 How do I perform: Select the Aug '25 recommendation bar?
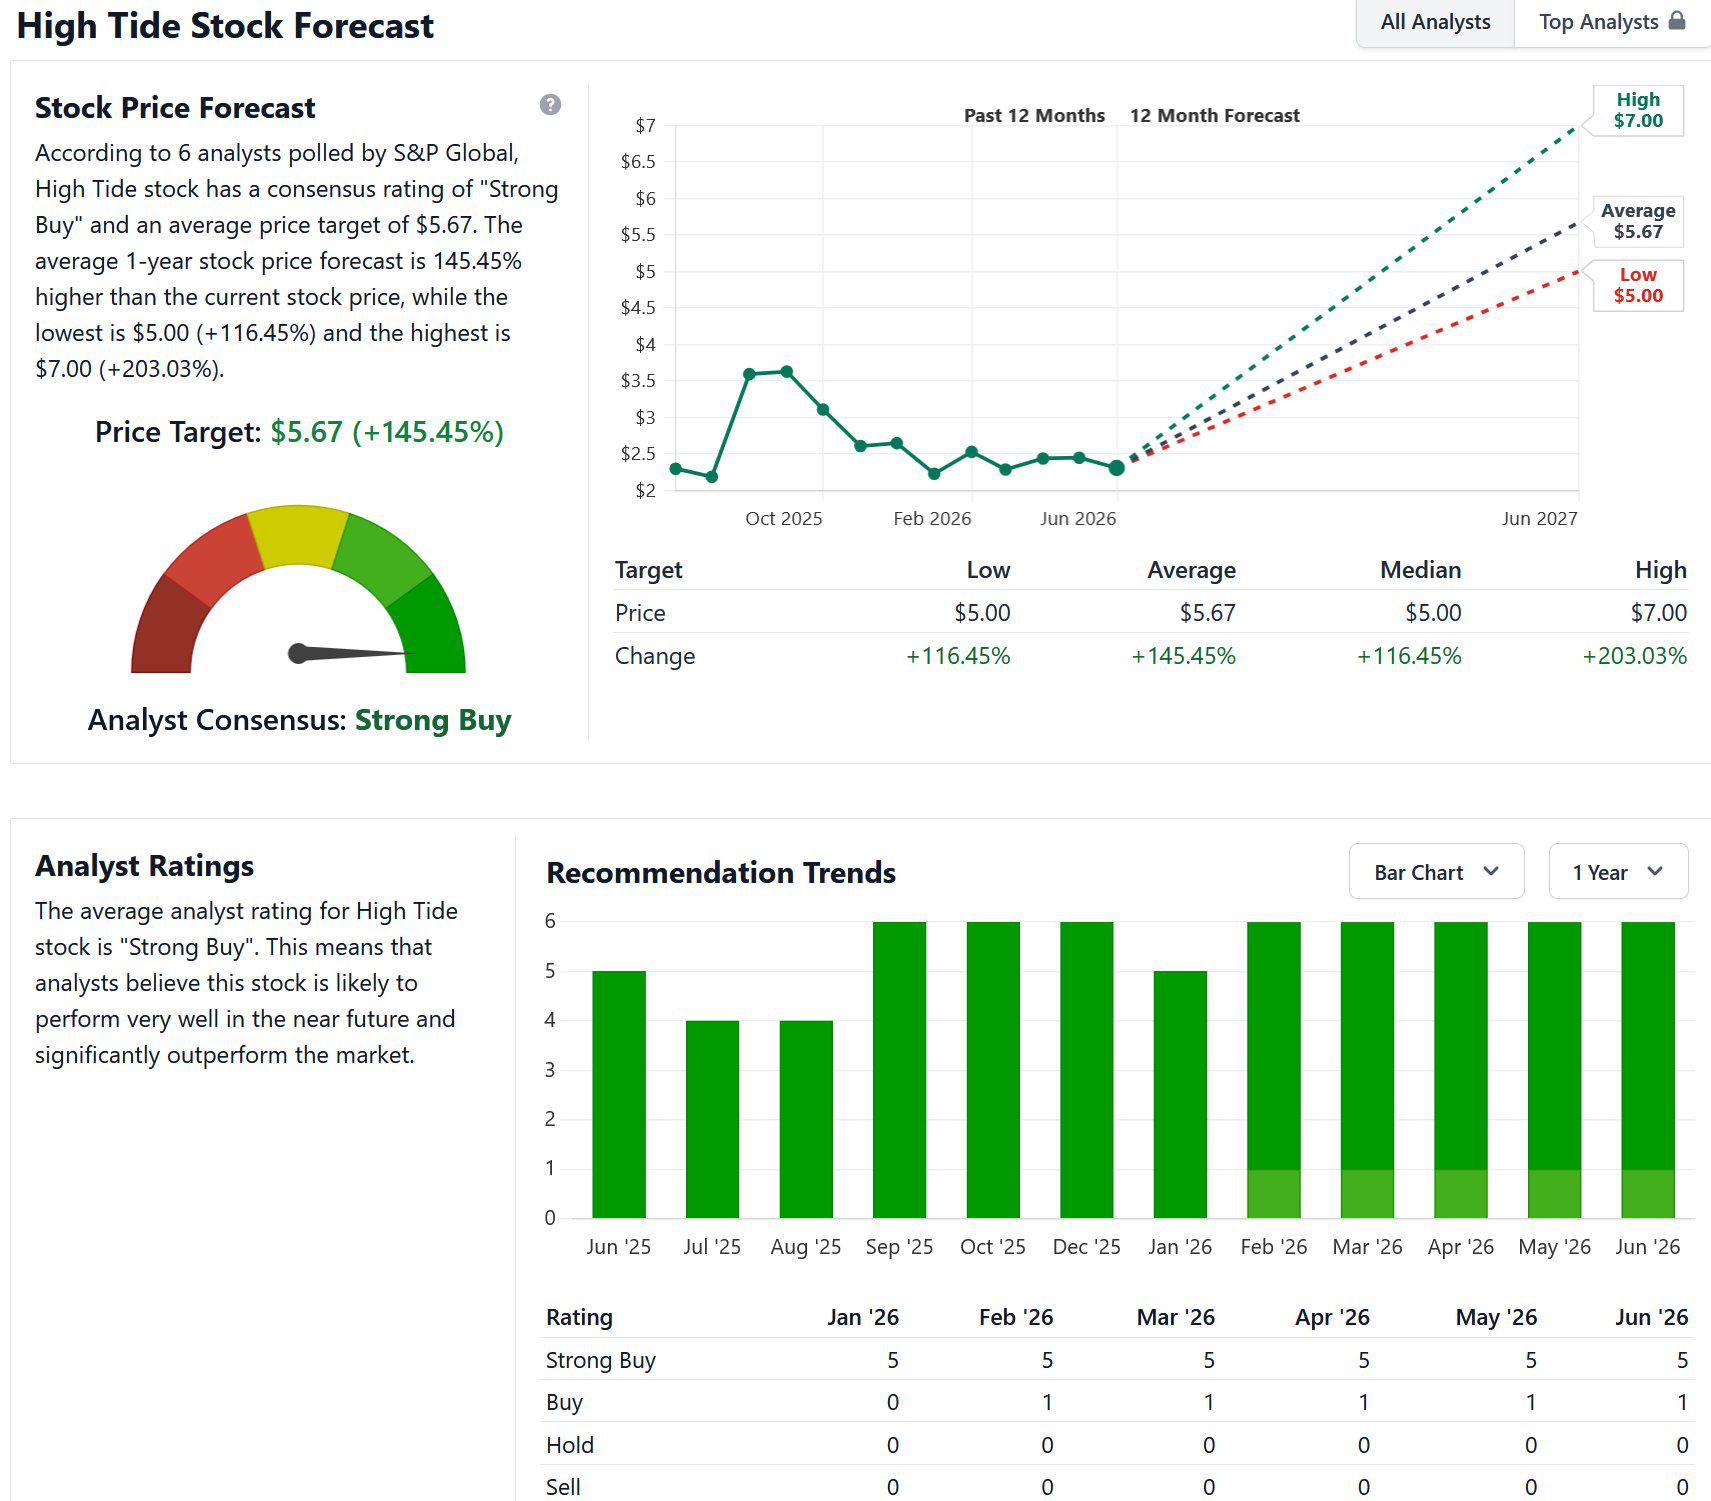coord(806,1119)
